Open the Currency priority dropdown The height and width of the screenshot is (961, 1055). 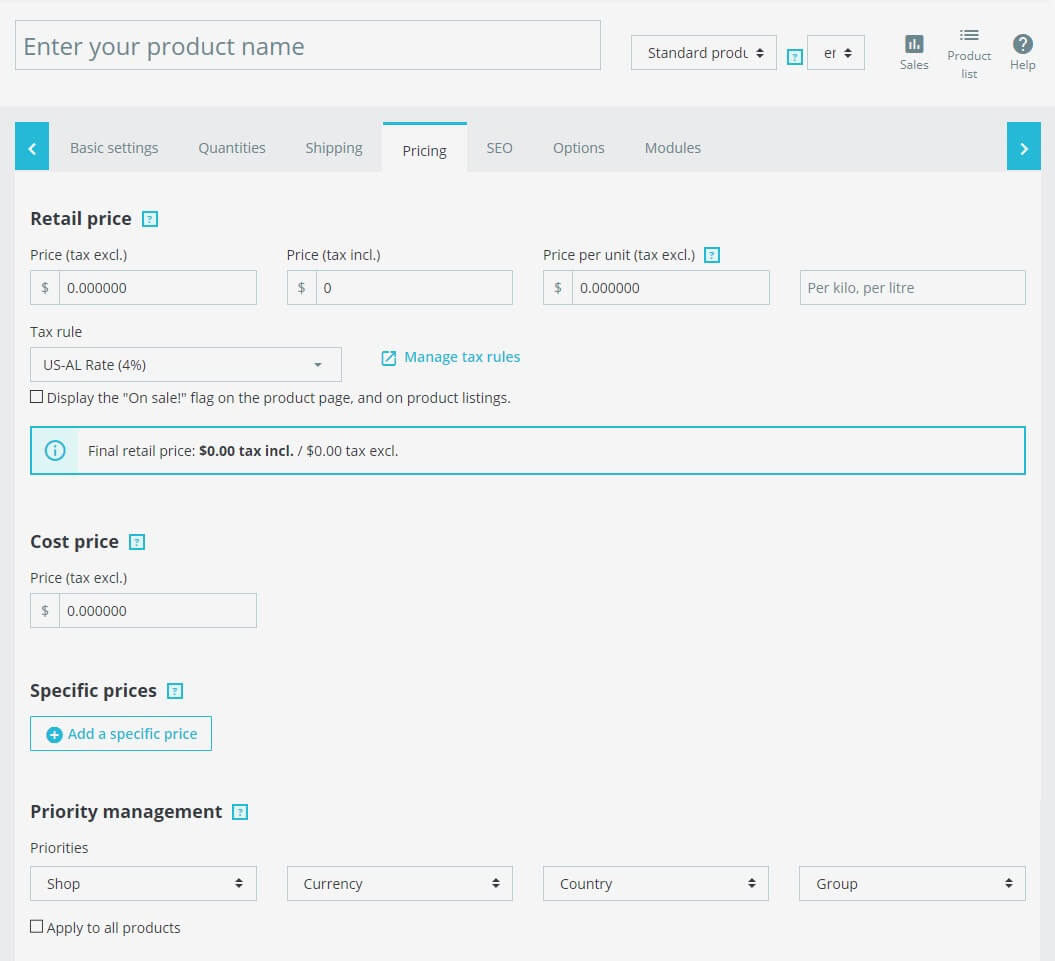(x=399, y=883)
